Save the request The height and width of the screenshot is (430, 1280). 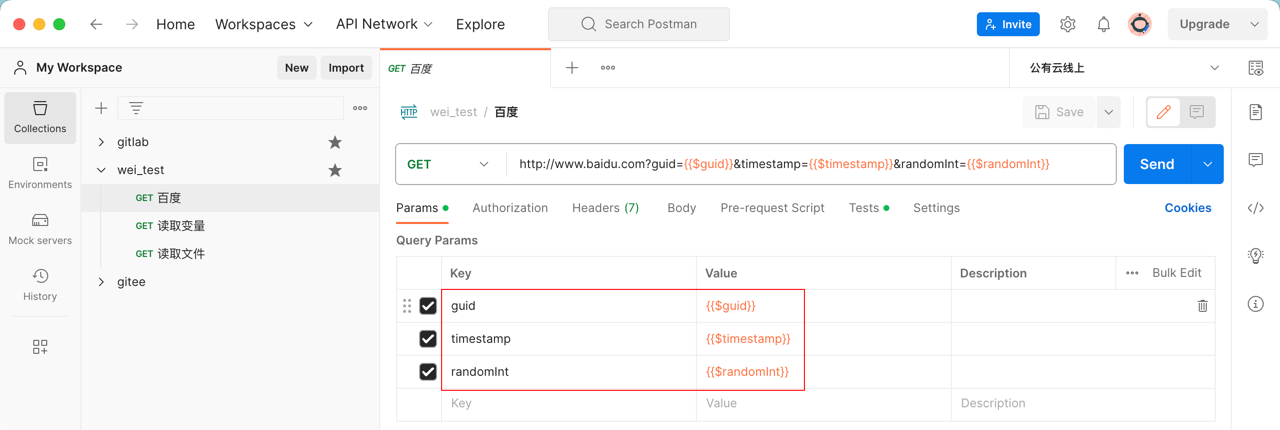coord(1059,112)
